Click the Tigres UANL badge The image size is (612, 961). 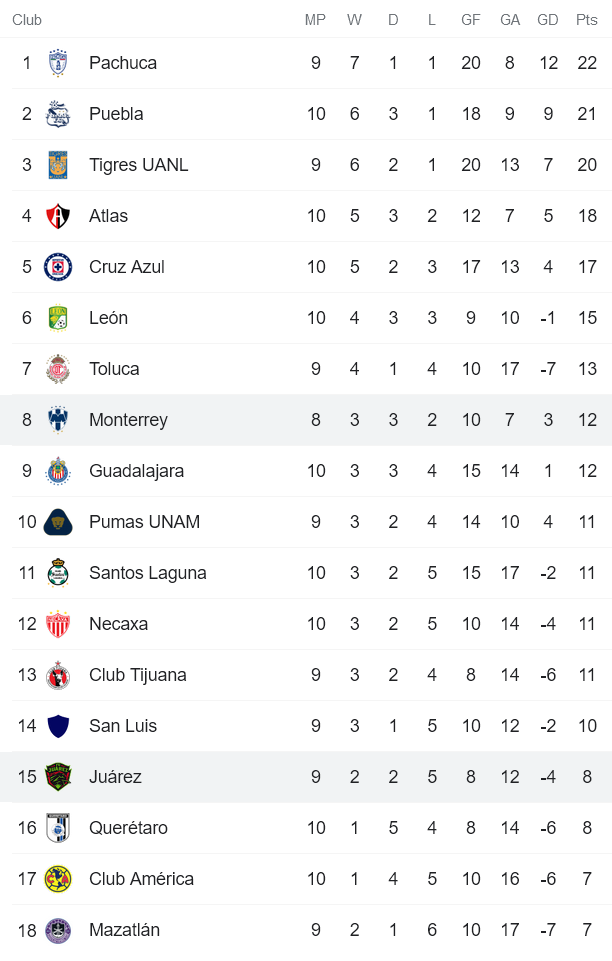click(59, 164)
